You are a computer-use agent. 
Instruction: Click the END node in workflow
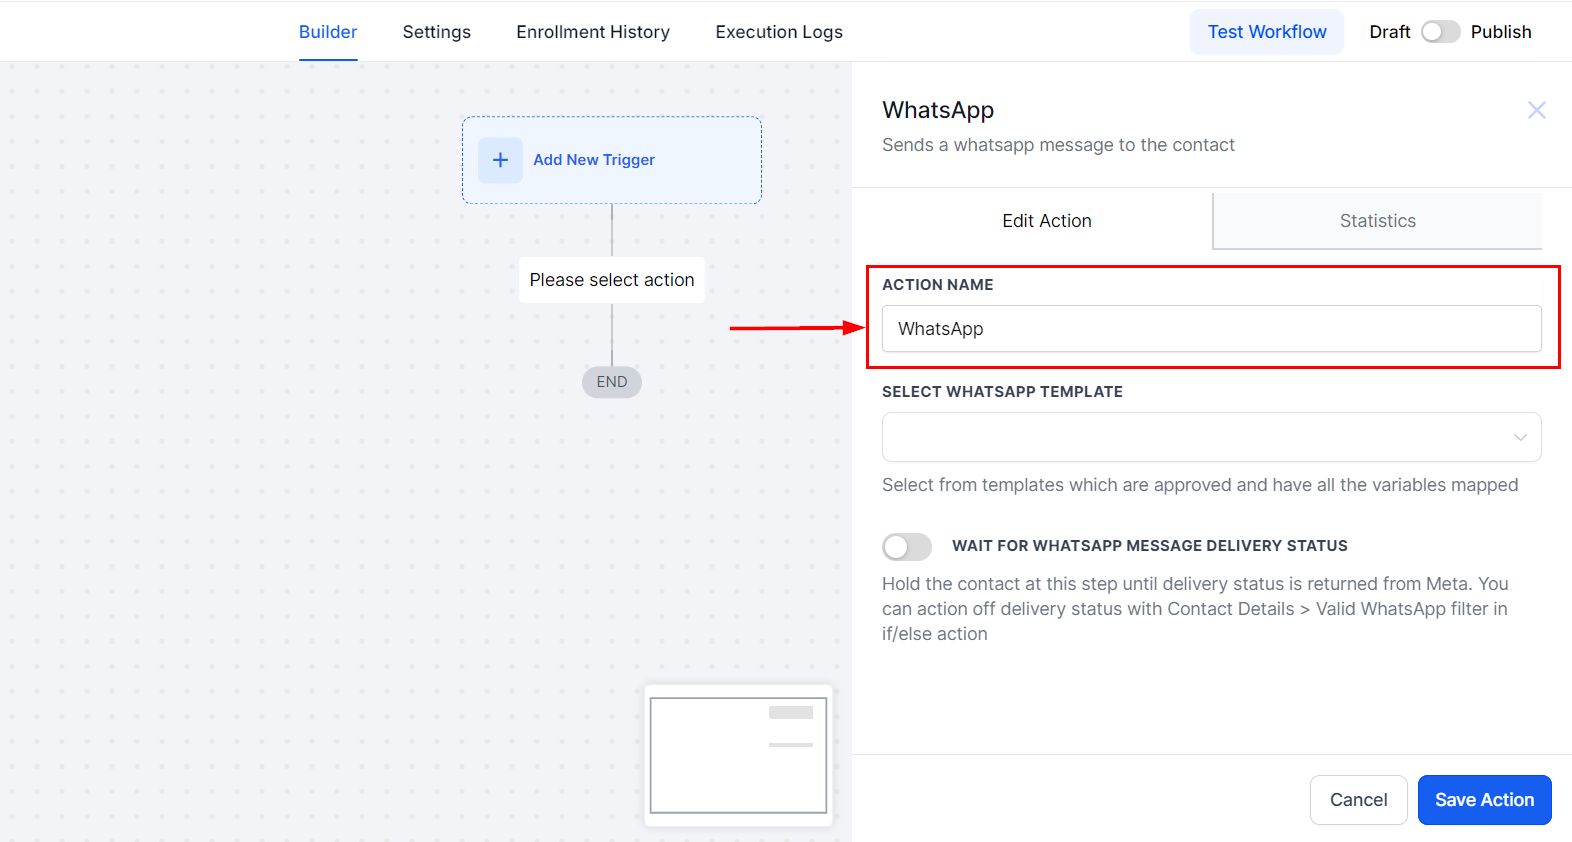[612, 382]
